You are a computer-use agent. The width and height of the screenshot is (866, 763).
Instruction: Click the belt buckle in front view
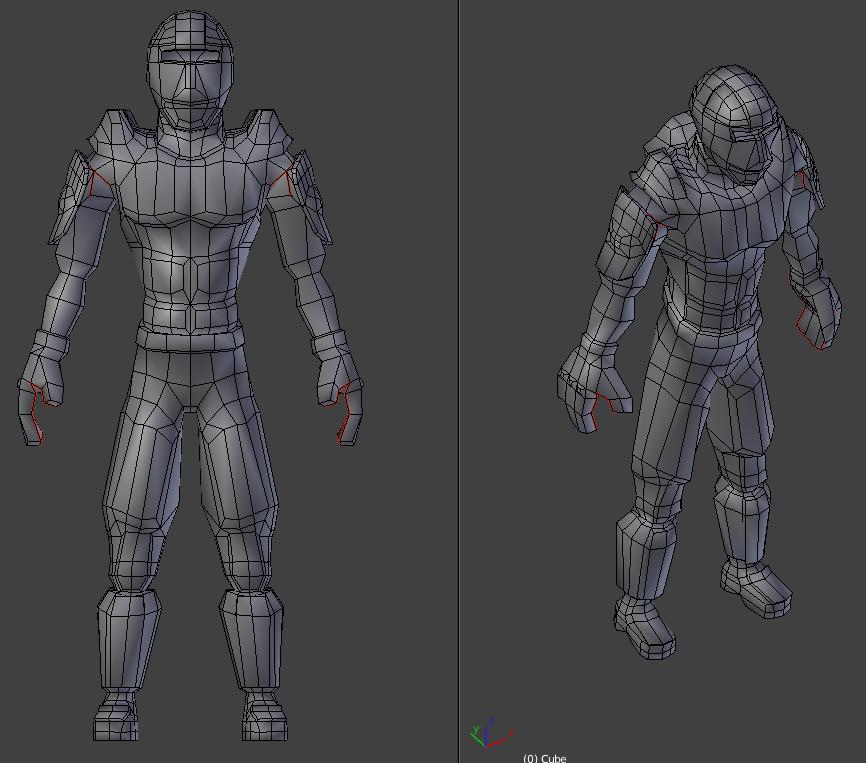191,321
